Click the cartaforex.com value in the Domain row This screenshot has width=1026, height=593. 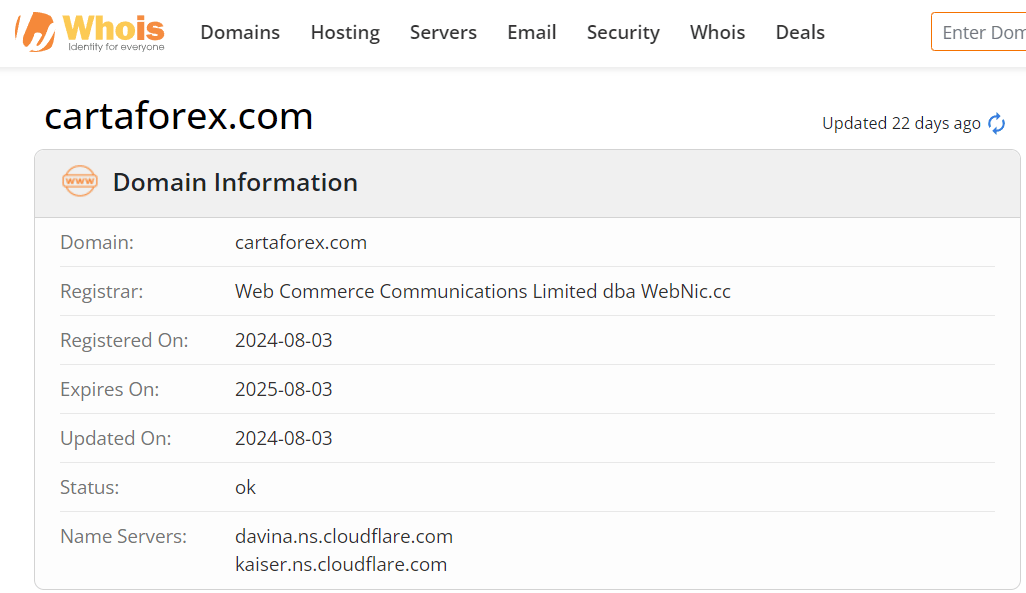(x=301, y=242)
